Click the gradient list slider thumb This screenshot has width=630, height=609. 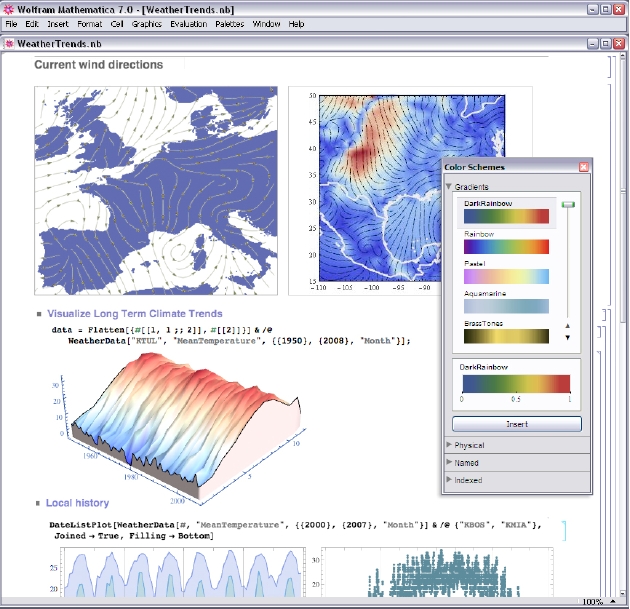point(568,204)
